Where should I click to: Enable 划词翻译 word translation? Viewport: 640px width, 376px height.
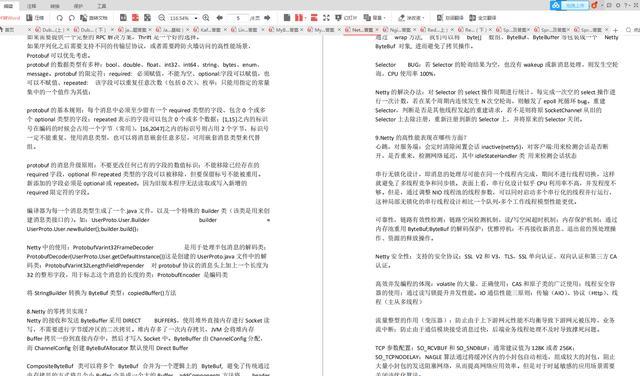(x=450, y=18)
